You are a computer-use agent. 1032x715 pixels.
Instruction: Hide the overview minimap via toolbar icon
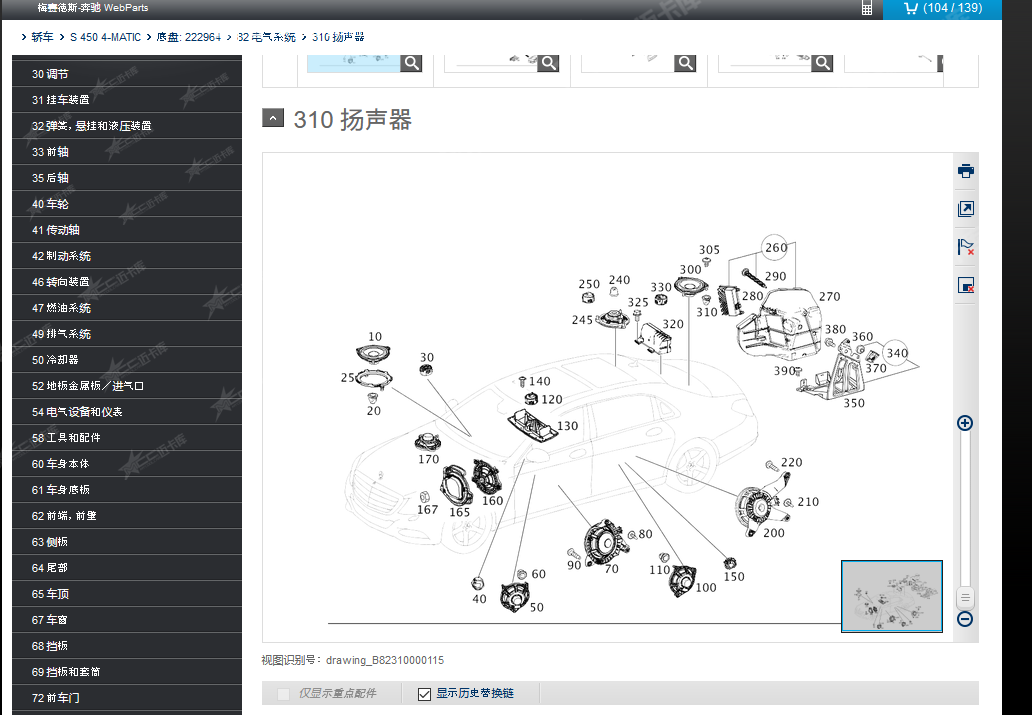tap(965, 286)
